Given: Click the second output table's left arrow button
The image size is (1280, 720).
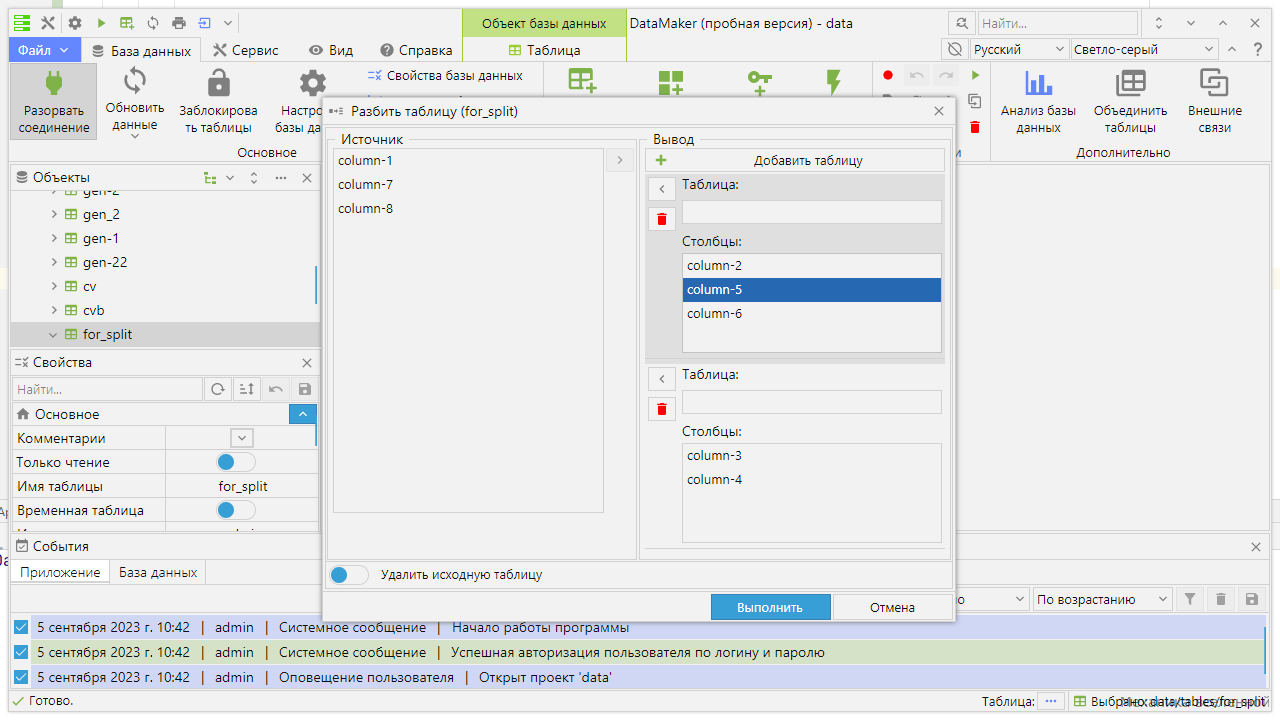Looking at the screenshot, I should click(x=662, y=379).
